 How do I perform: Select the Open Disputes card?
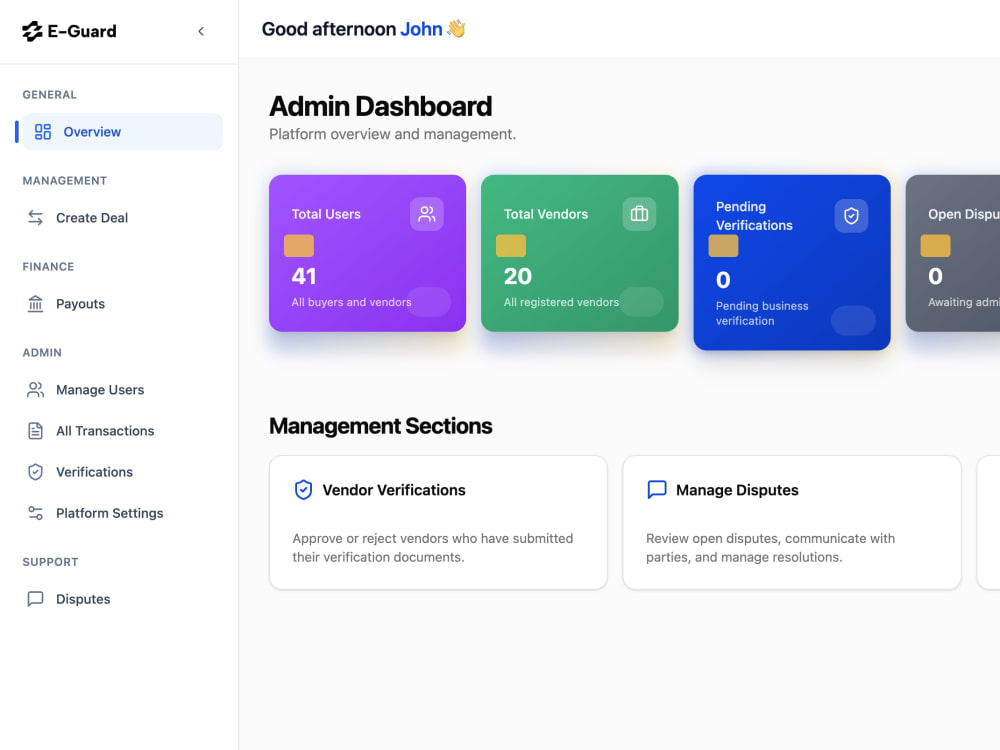(x=953, y=253)
